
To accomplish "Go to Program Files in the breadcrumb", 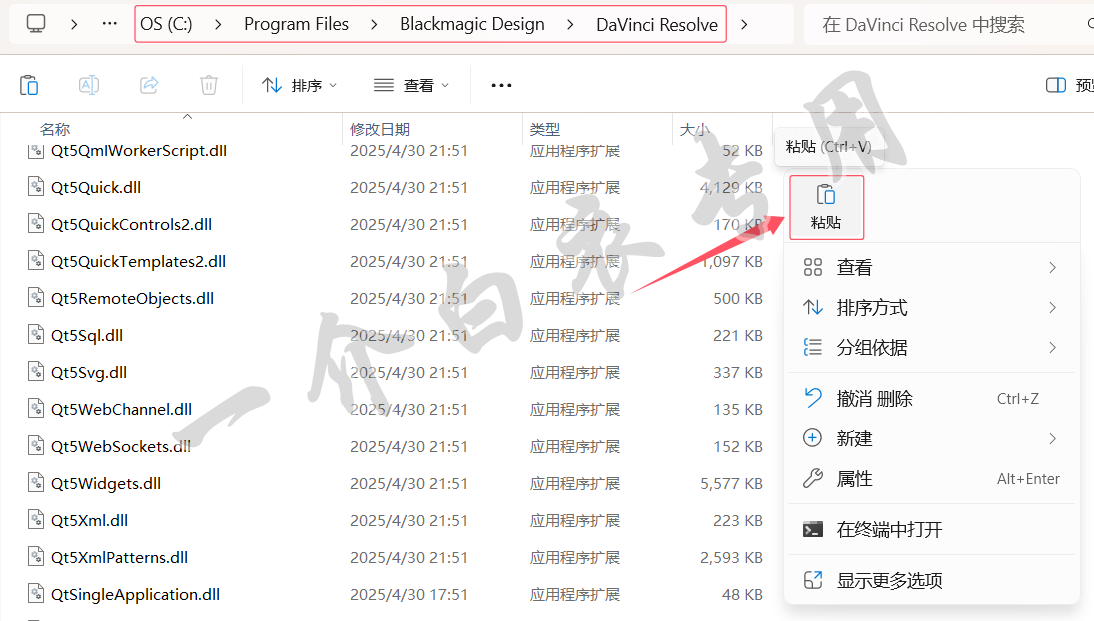I will (297, 24).
